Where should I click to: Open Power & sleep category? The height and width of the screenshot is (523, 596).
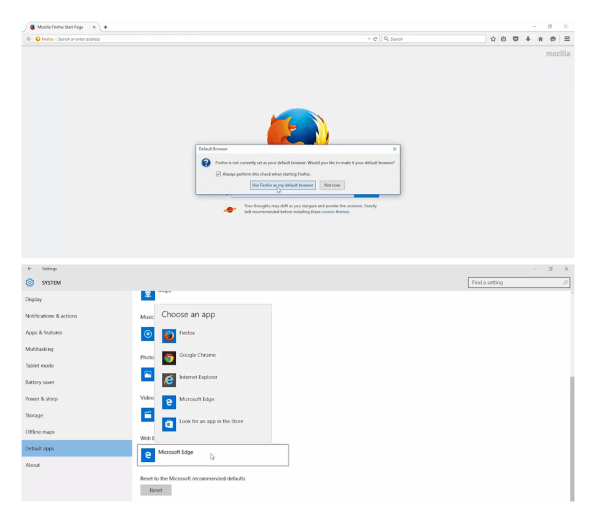point(76,399)
